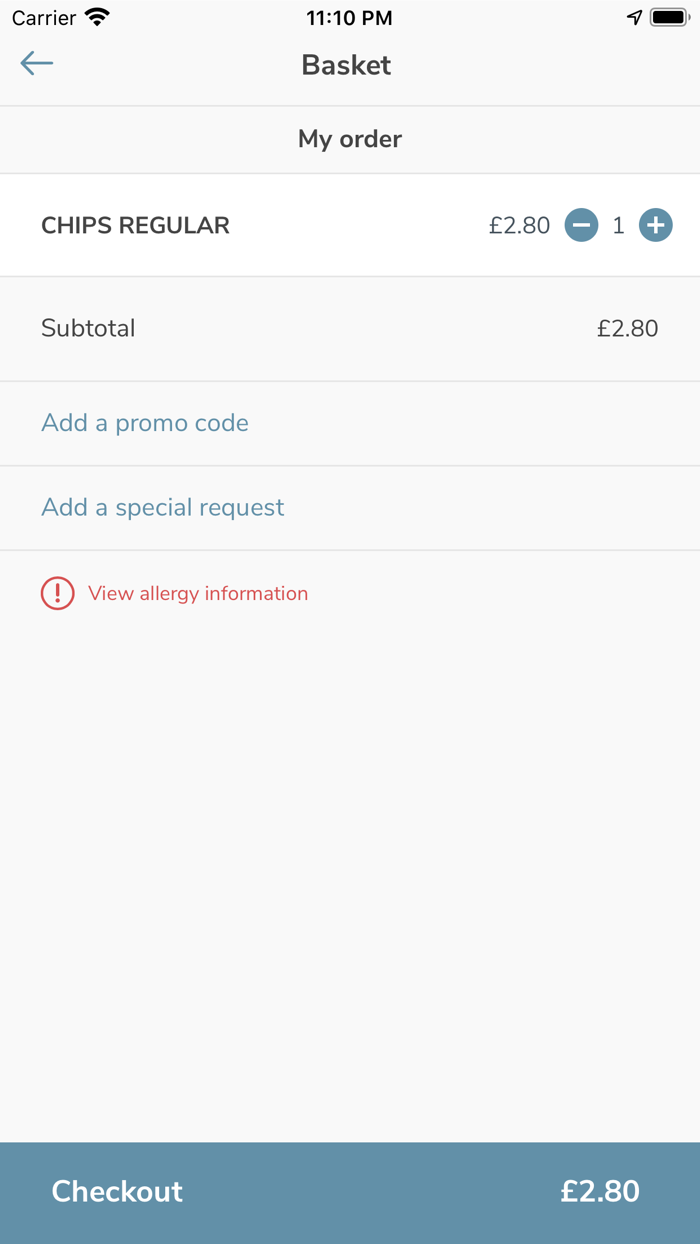
Task: Increase Chips Regular quantity with plus
Action: click(x=656, y=226)
